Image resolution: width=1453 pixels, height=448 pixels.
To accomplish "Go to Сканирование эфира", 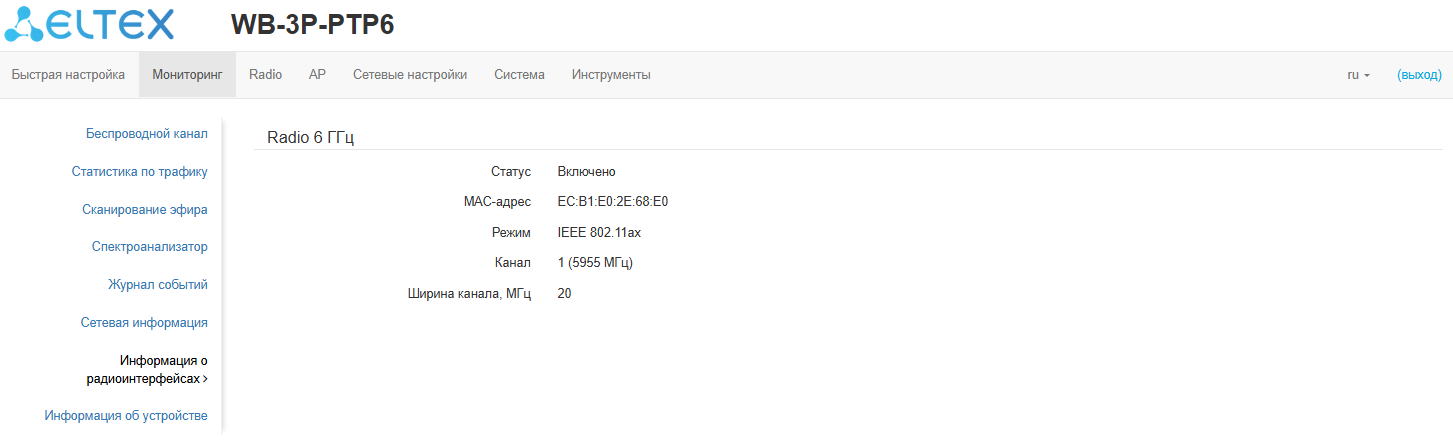I will [x=145, y=210].
